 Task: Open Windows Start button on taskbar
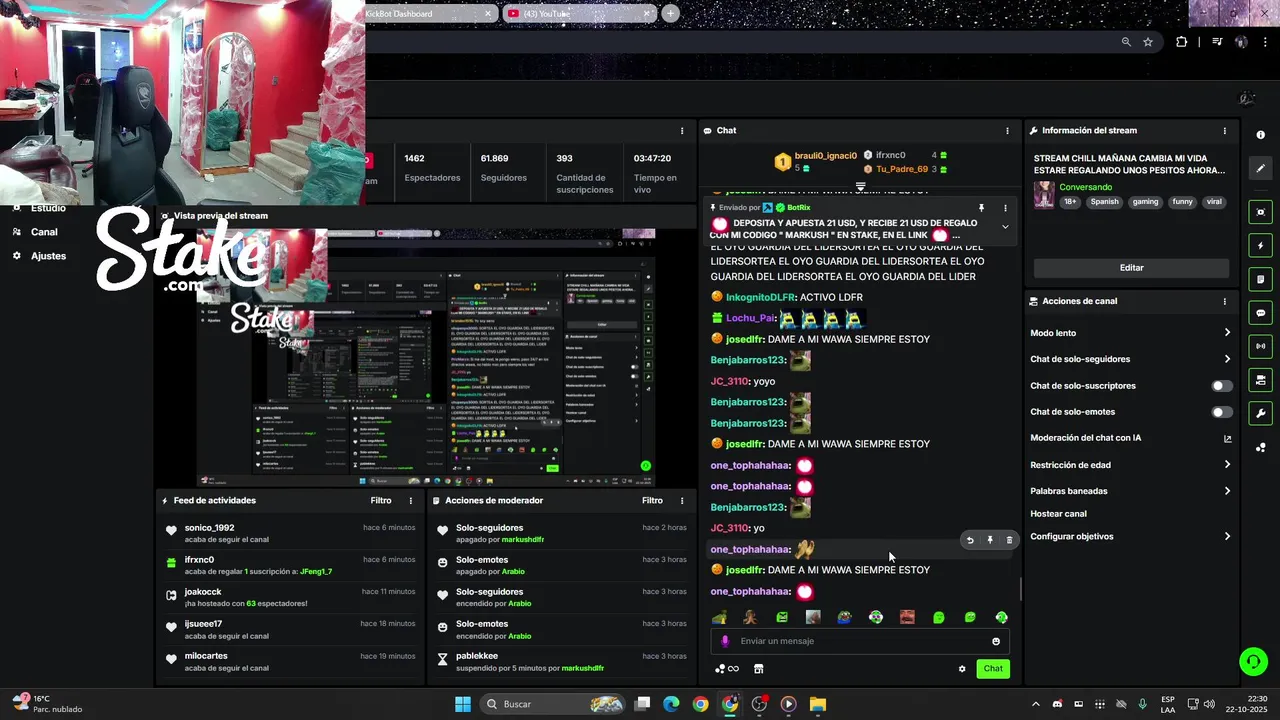pos(463,704)
